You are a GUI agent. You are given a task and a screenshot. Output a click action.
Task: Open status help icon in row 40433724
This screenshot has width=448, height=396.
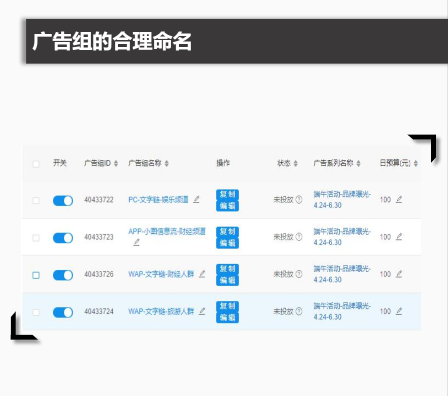tap(299, 311)
